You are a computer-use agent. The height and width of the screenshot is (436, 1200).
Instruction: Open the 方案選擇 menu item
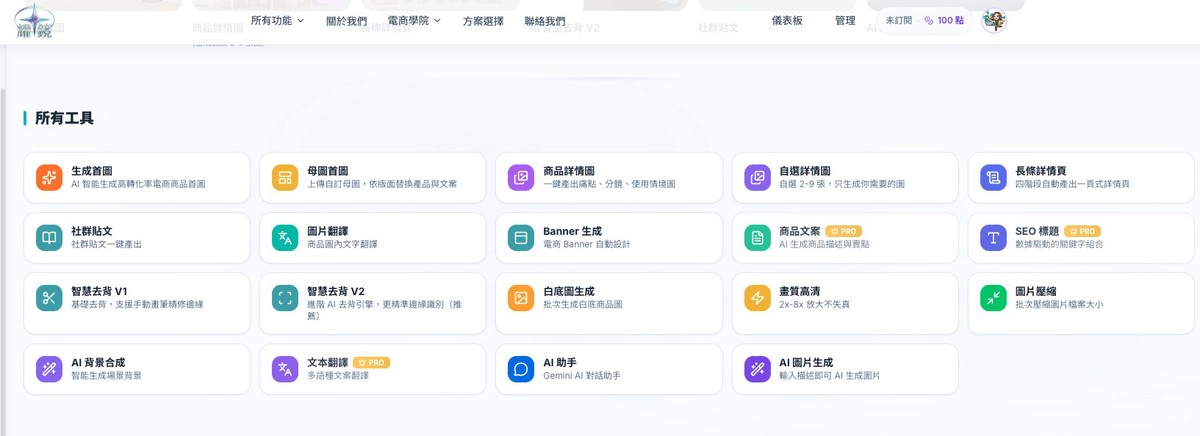(483, 21)
